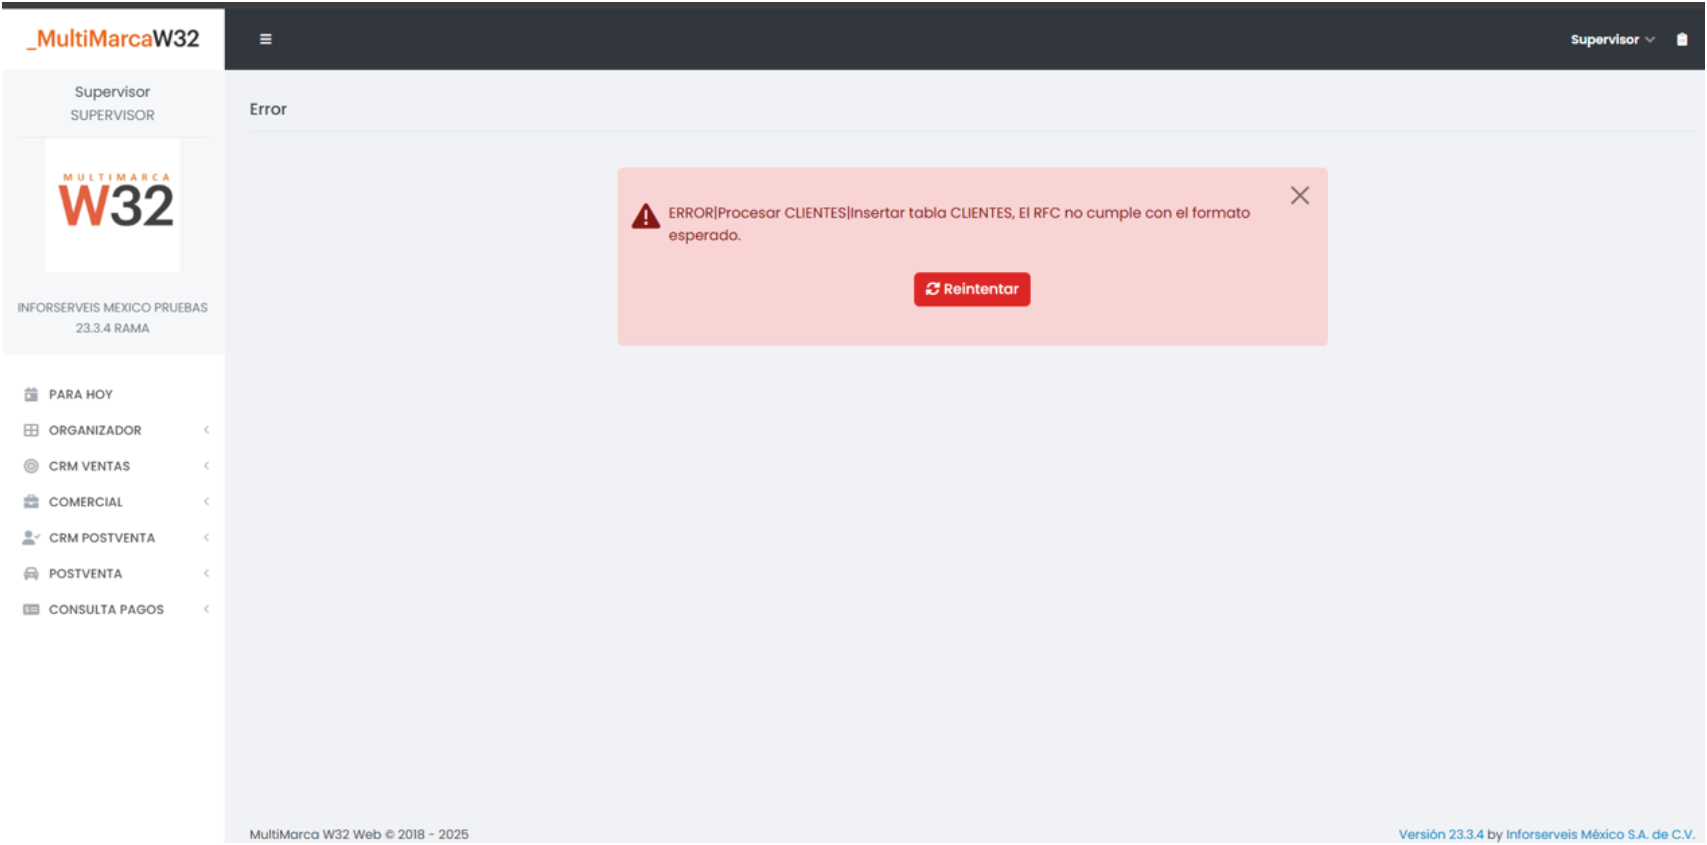Expand the CRM Ventas submenu chevron
This screenshot has width=1707, height=845.
point(206,466)
